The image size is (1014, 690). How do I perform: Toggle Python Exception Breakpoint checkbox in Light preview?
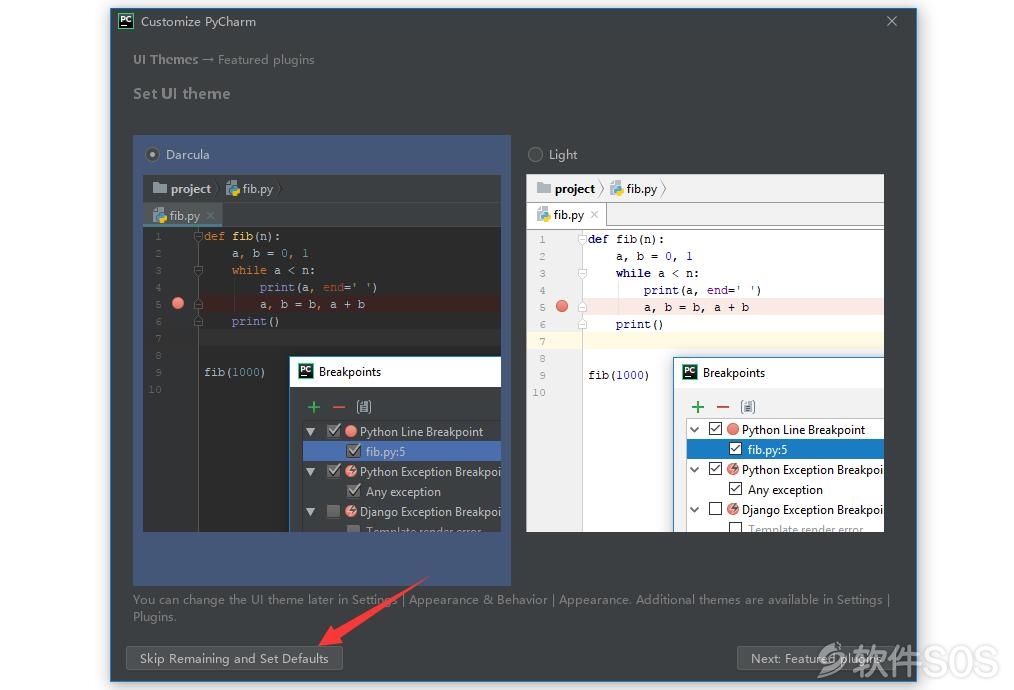715,469
